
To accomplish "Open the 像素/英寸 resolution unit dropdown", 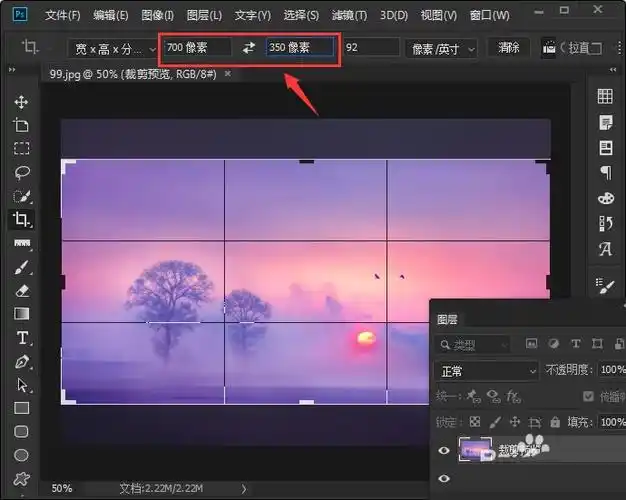I will coord(441,49).
